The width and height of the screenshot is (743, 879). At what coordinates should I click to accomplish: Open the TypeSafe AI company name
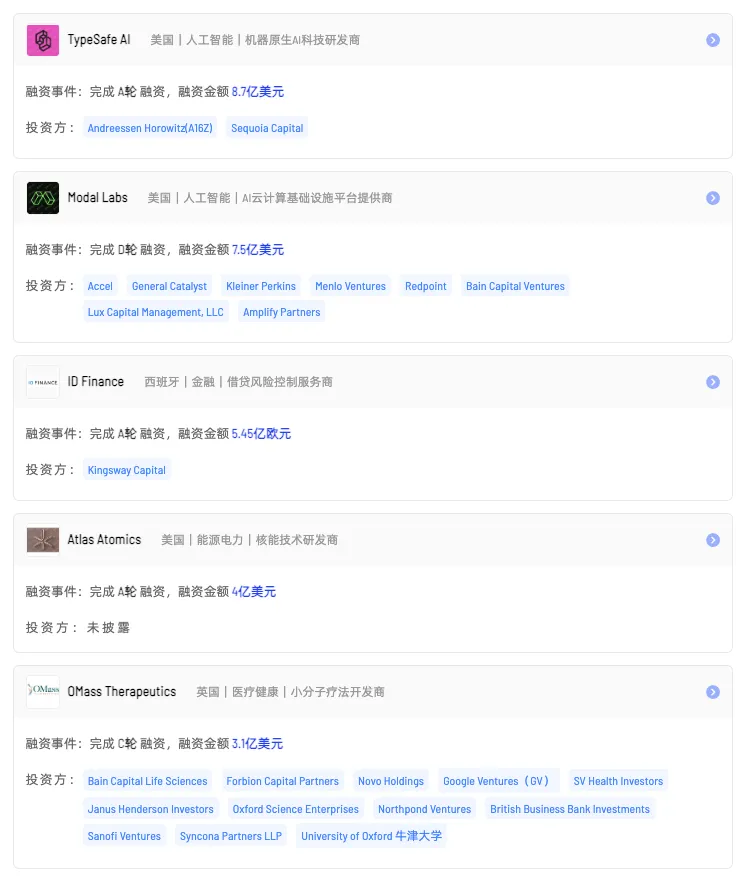click(99, 40)
